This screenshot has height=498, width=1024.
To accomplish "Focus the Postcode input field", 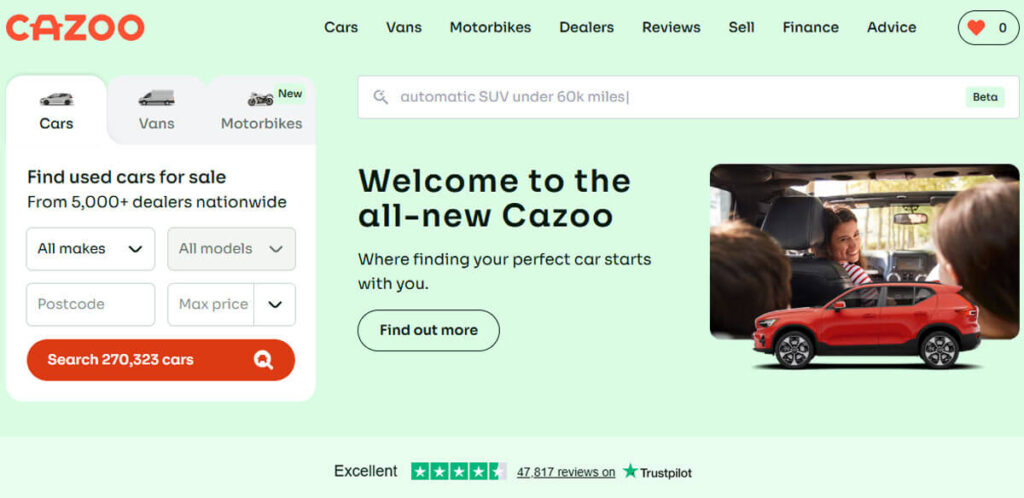I will tap(90, 305).
